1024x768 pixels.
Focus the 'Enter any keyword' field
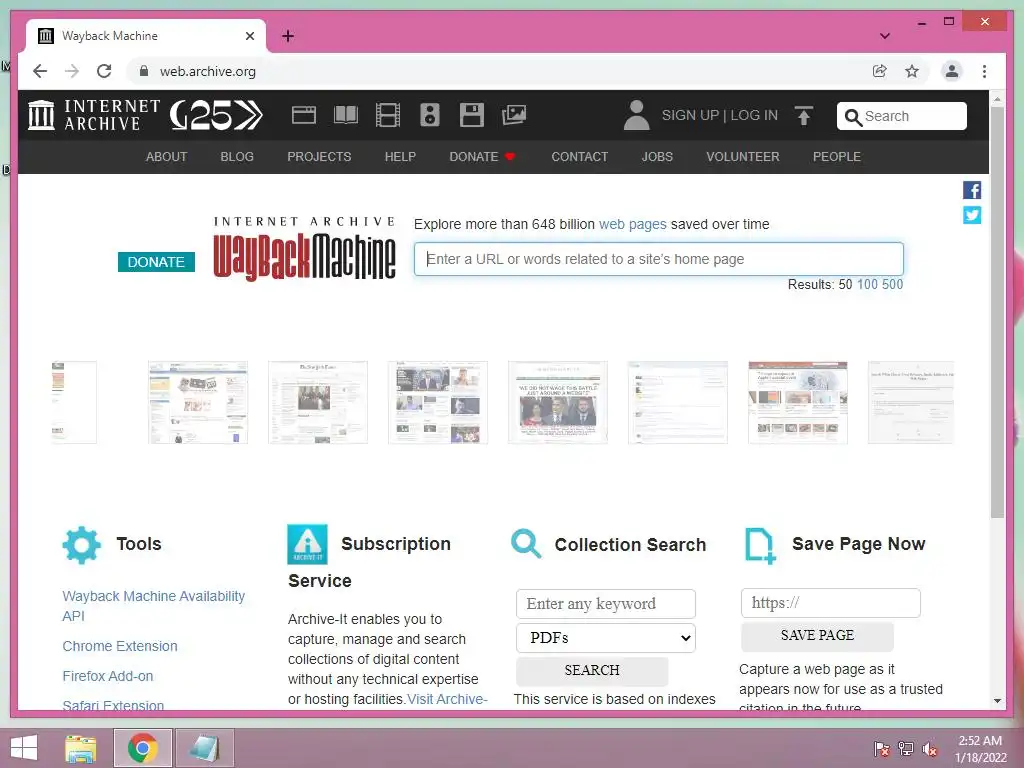tap(605, 604)
